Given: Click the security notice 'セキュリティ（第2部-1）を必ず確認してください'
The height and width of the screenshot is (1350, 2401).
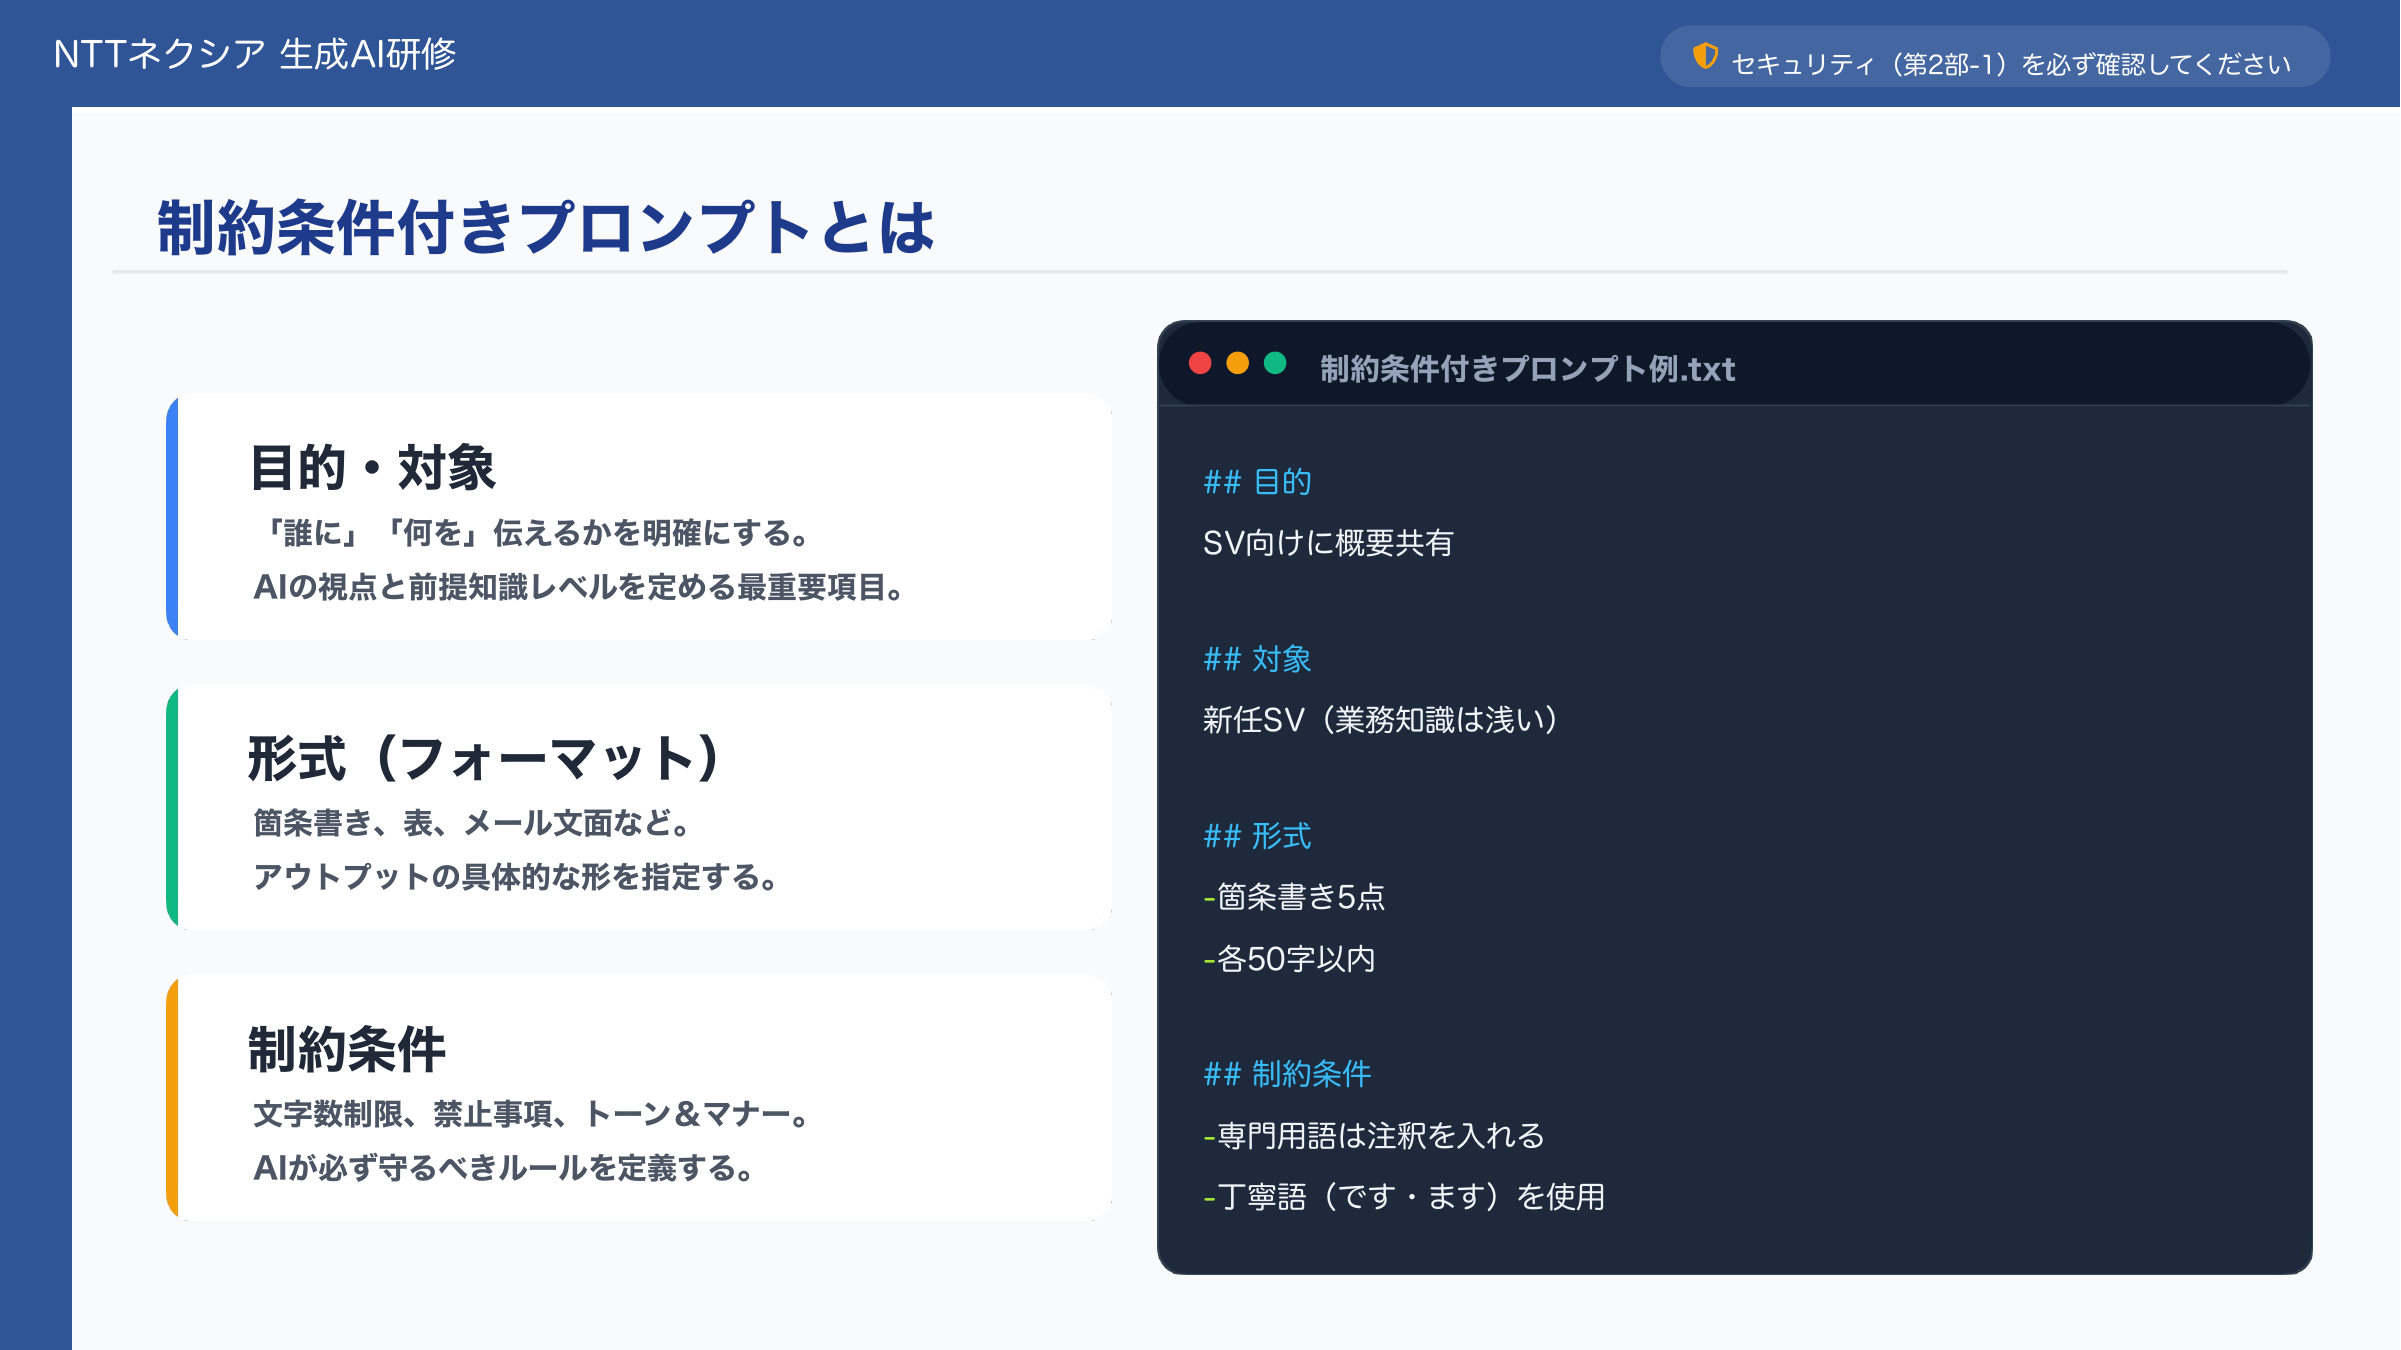Looking at the screenshot, I should 2011,64.
